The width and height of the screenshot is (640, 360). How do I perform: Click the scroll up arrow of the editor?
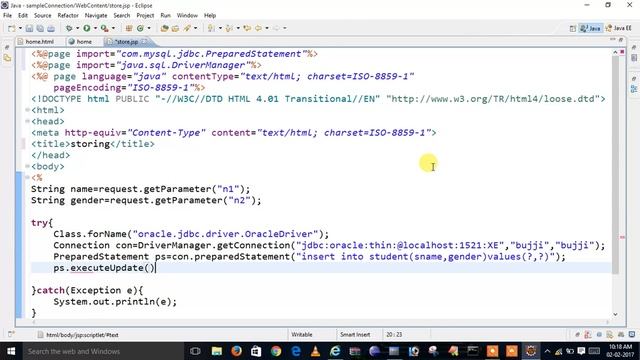point(615,52)
